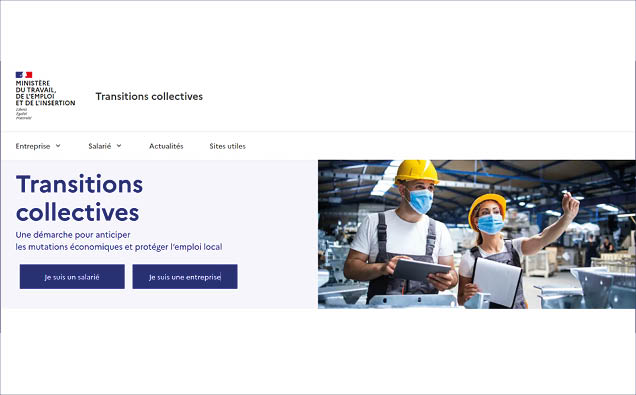
Task: Click the header site title 'Transitions collectives'
Action: tap(149, 97)
